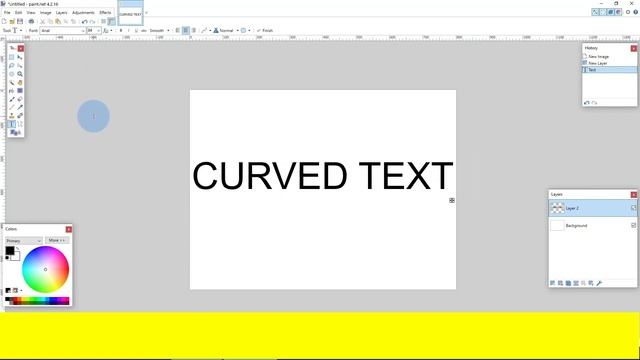Screen dimensions: 640x360
Task: Click the Save icon in toolbar
Action: [x=20, y=21]
